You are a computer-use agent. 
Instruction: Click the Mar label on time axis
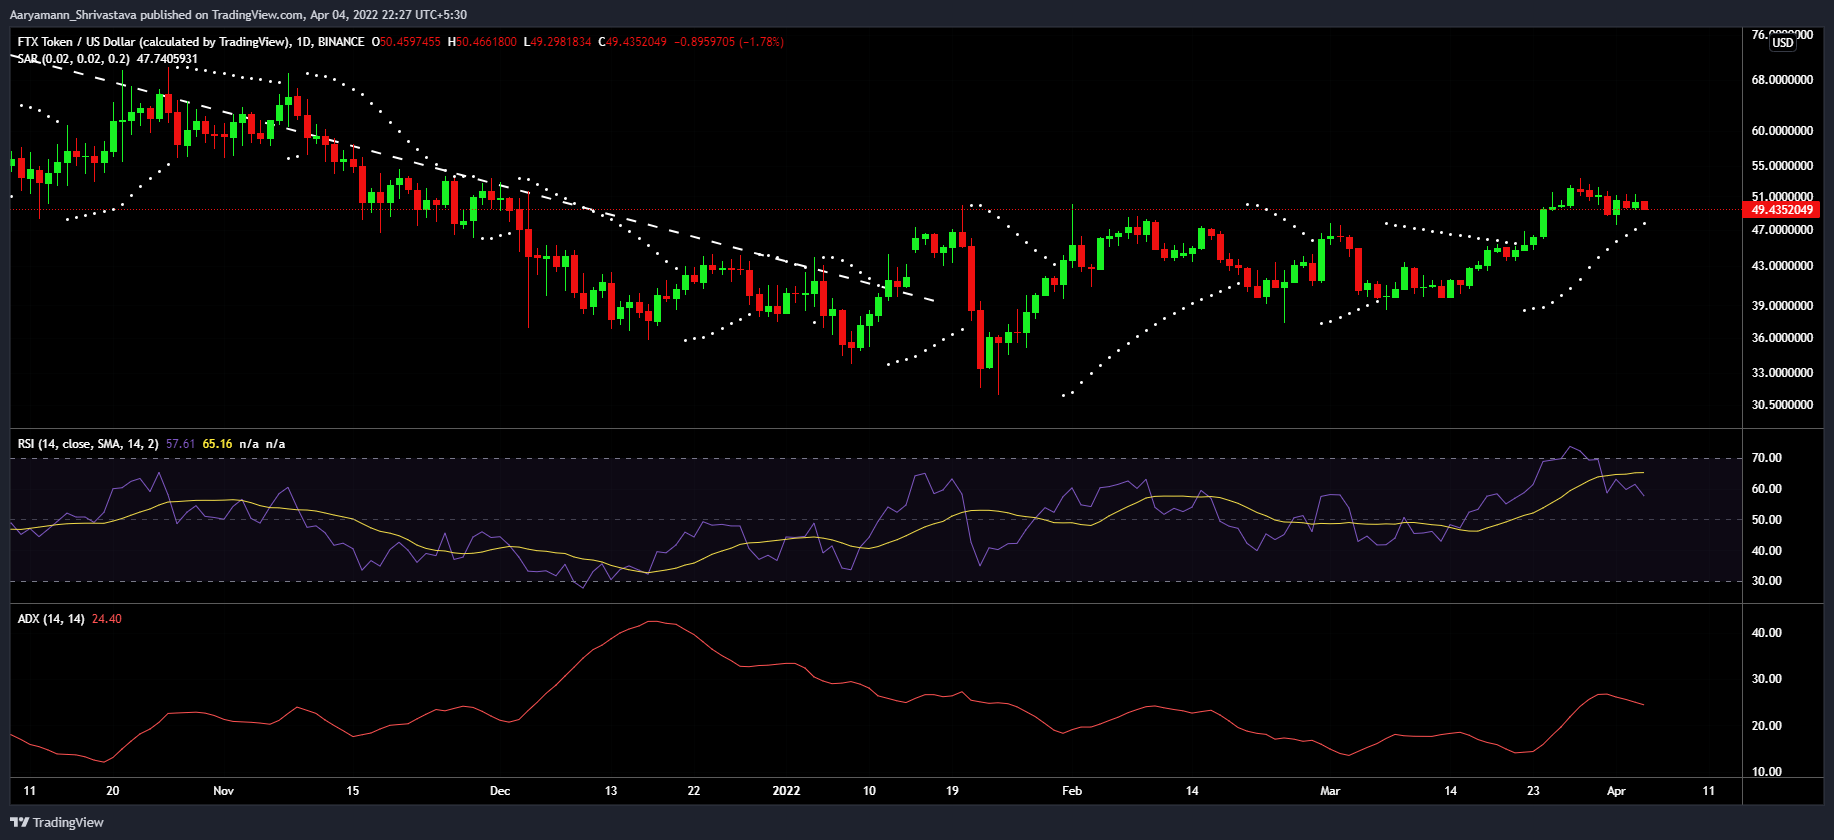pyautogui.click(x=1330, y=791)
